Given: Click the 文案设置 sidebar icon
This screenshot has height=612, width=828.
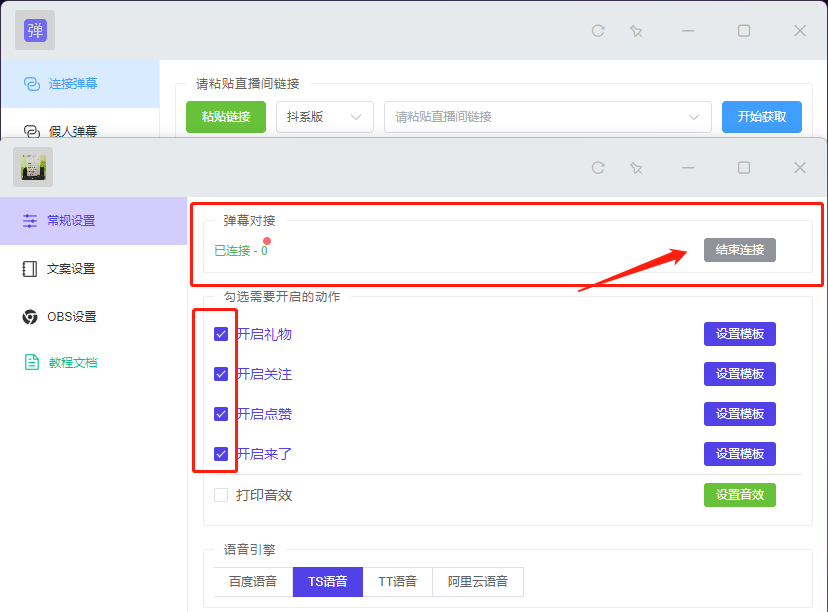Looking at the screenshot, I should point(30,269).
